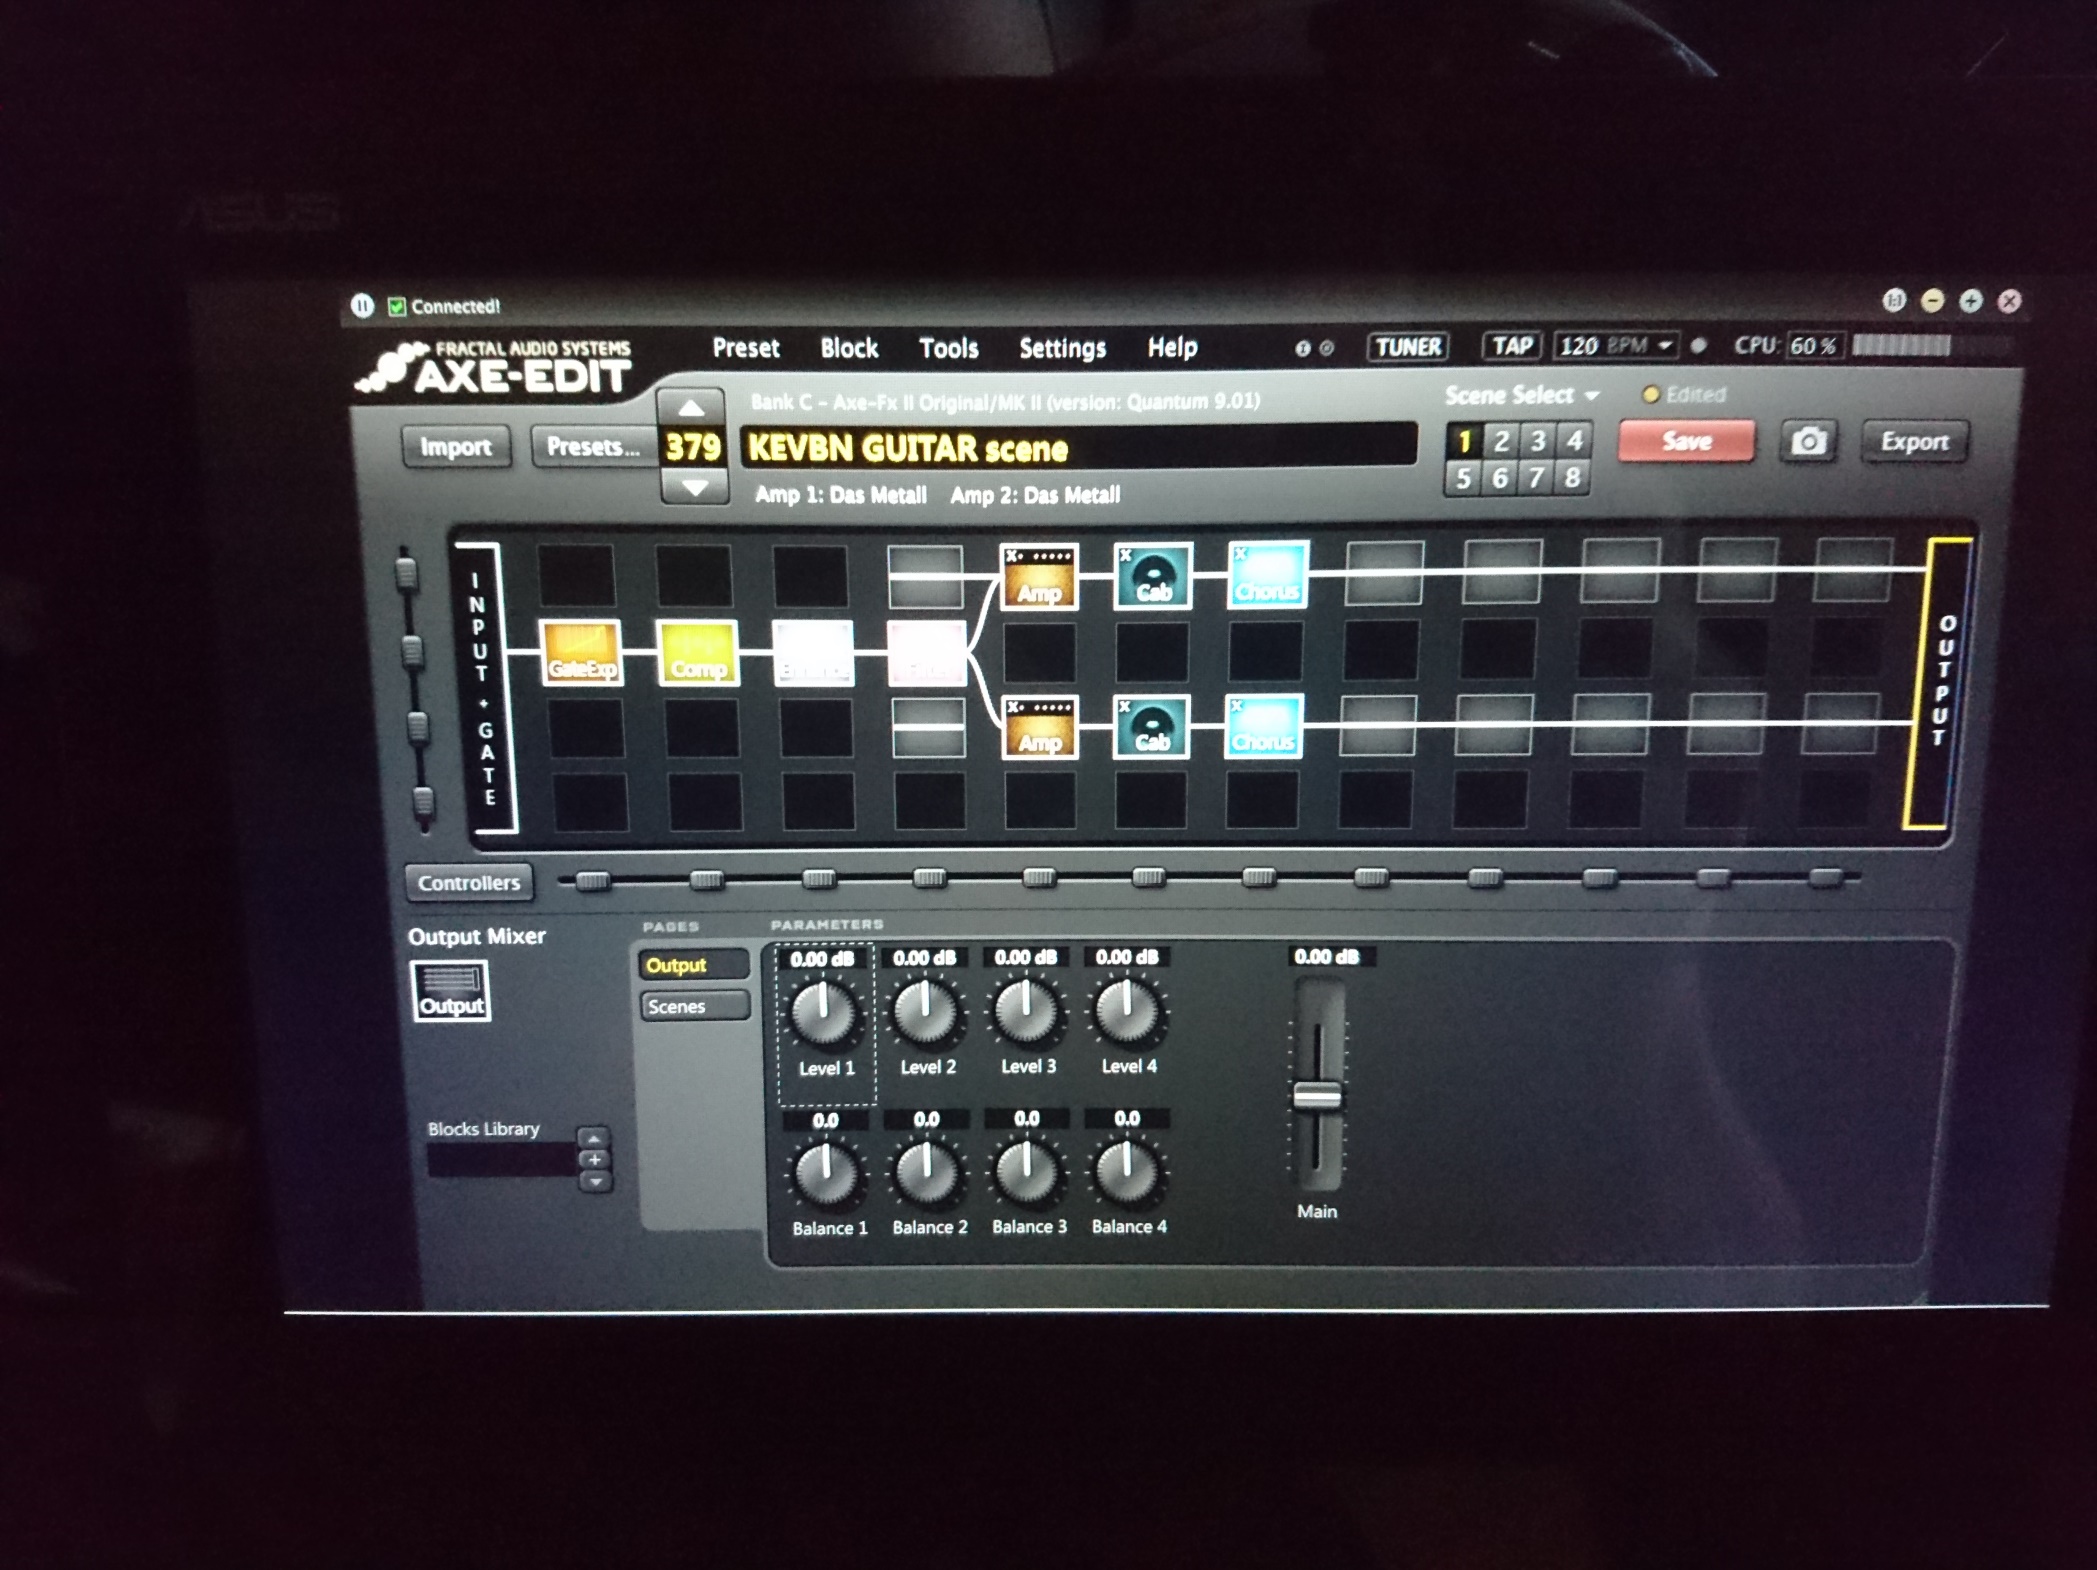Click the preset up arrow above 379

click(x=693, y=408)
